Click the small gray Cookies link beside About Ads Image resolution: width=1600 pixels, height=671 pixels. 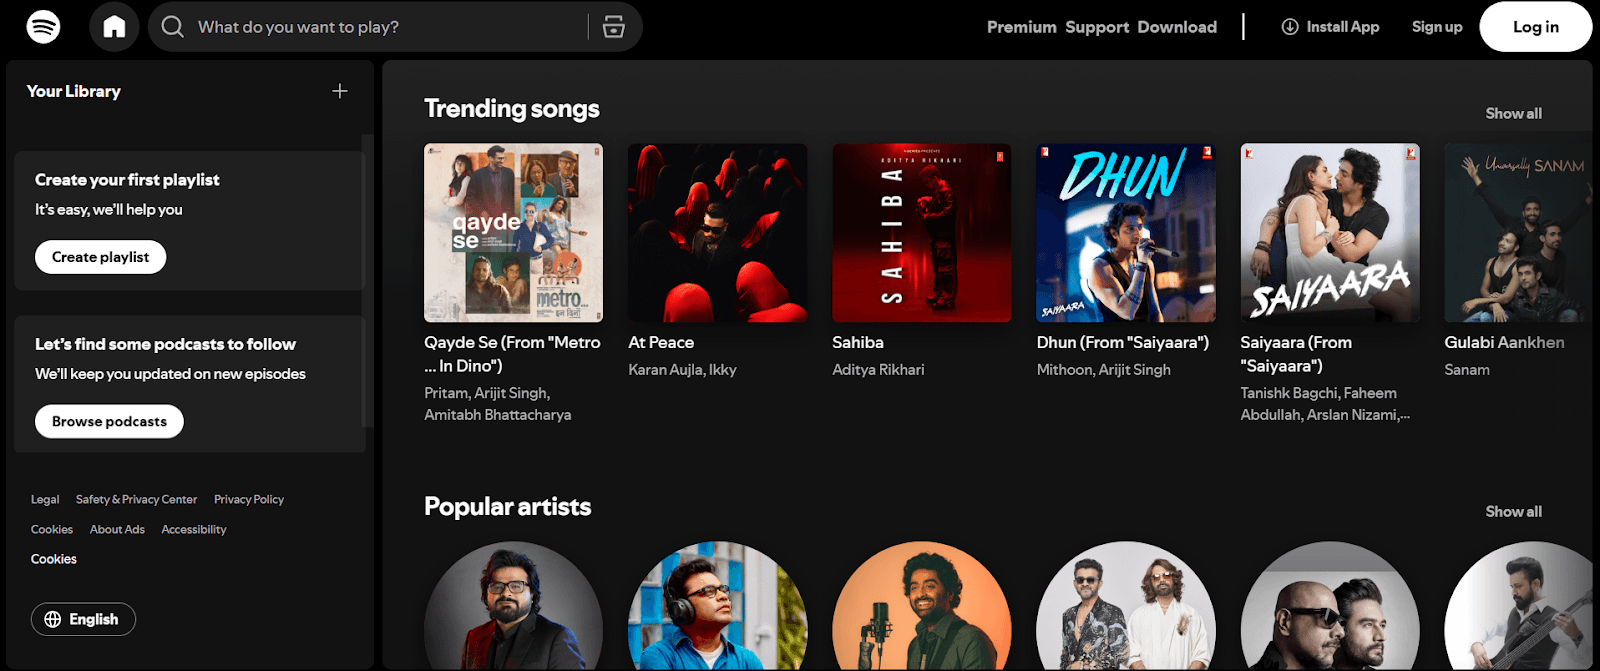click(52, 529)
